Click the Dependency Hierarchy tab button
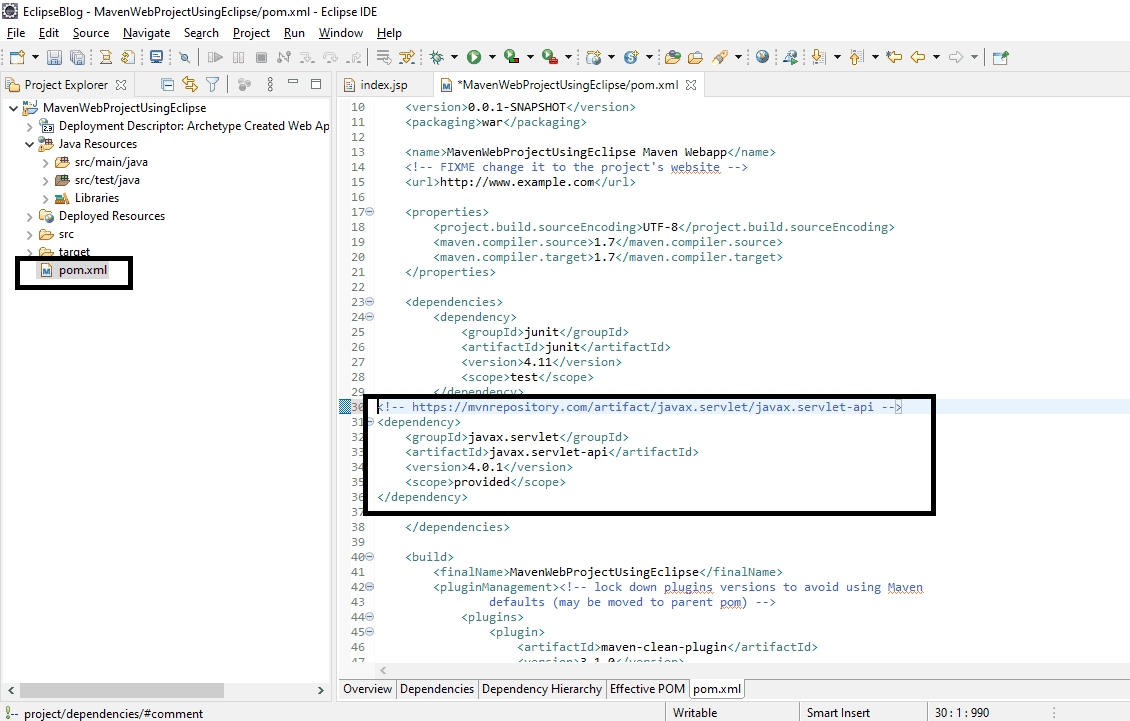Viewport: 1130px width, 721px height. (x=542, y=688)
